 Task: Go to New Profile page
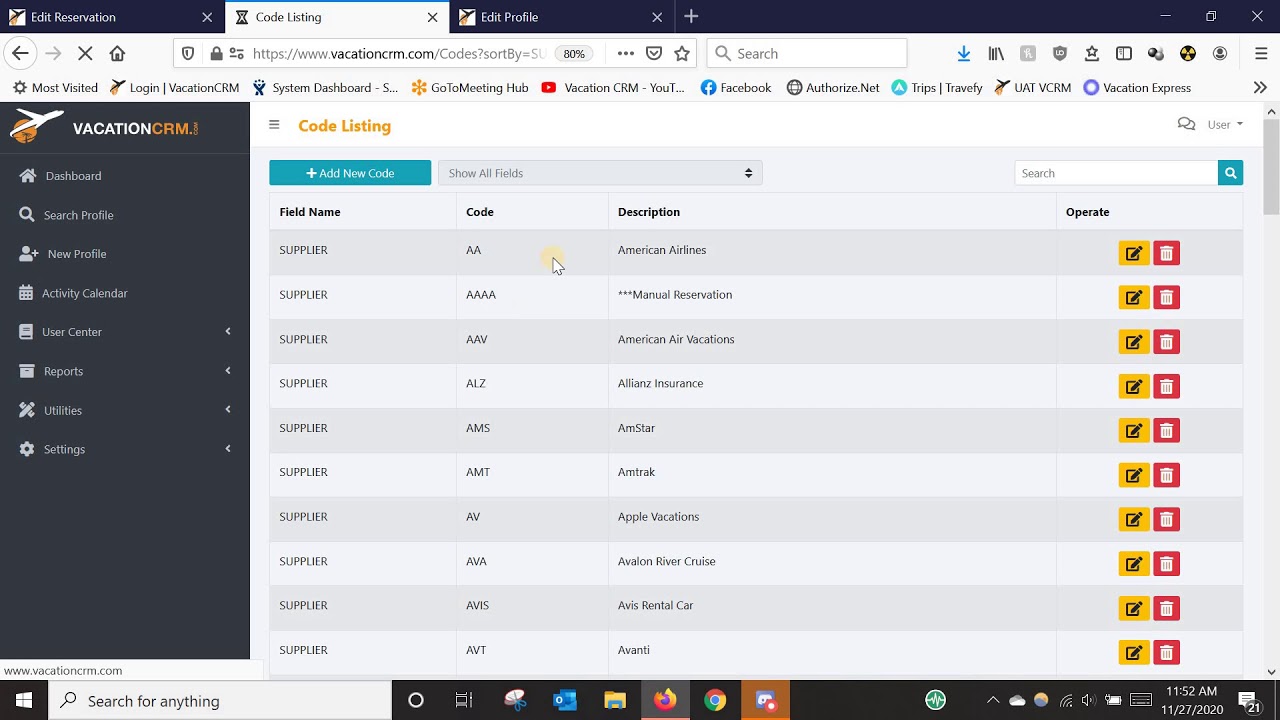[77, 254]
